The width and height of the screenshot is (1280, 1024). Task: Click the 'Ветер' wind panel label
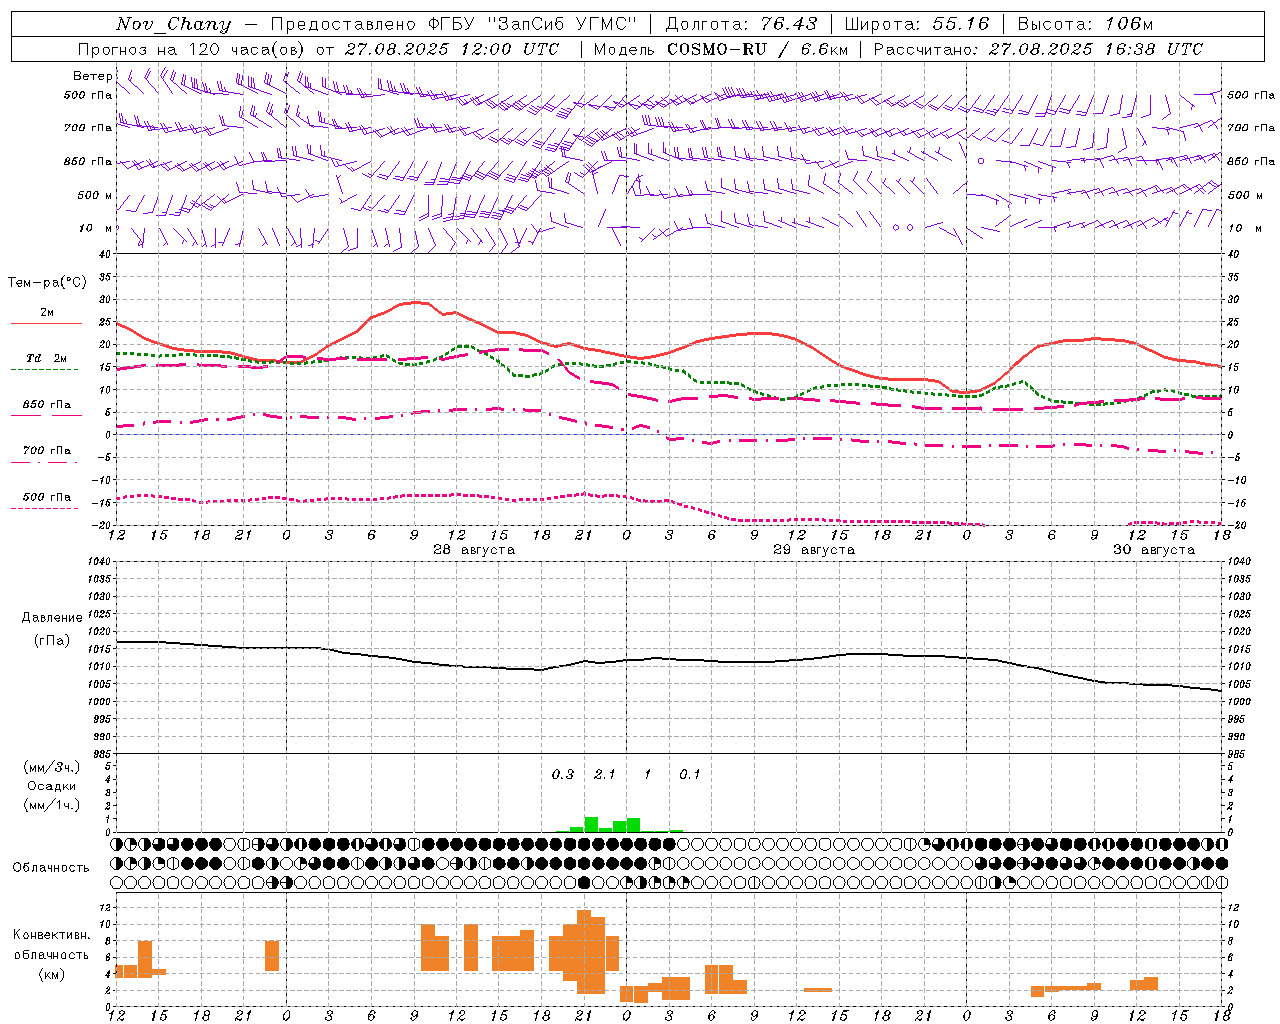[92, 76]
